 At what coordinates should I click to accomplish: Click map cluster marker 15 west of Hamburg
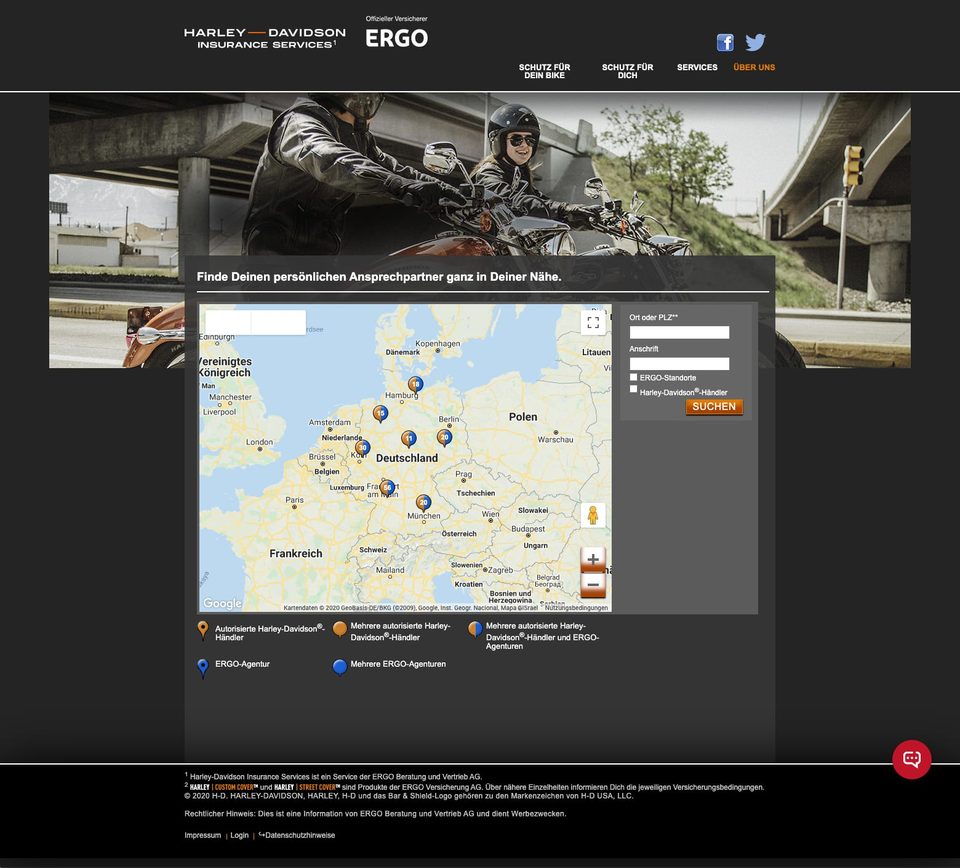pyautogui.click(x=380, y=414)
